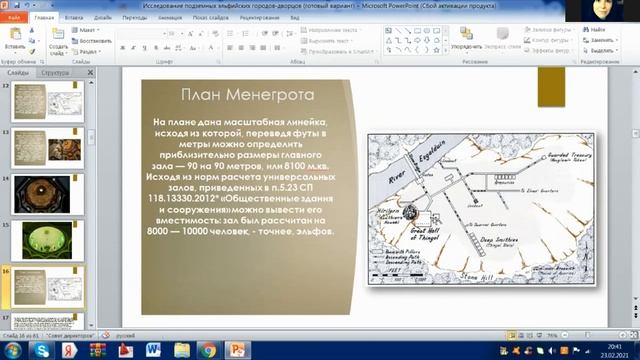The width and height of the screenshot is (640, 360).
Task: Open the Заливка фигуры fill dropdown
Action: click(x=549, y=30)
